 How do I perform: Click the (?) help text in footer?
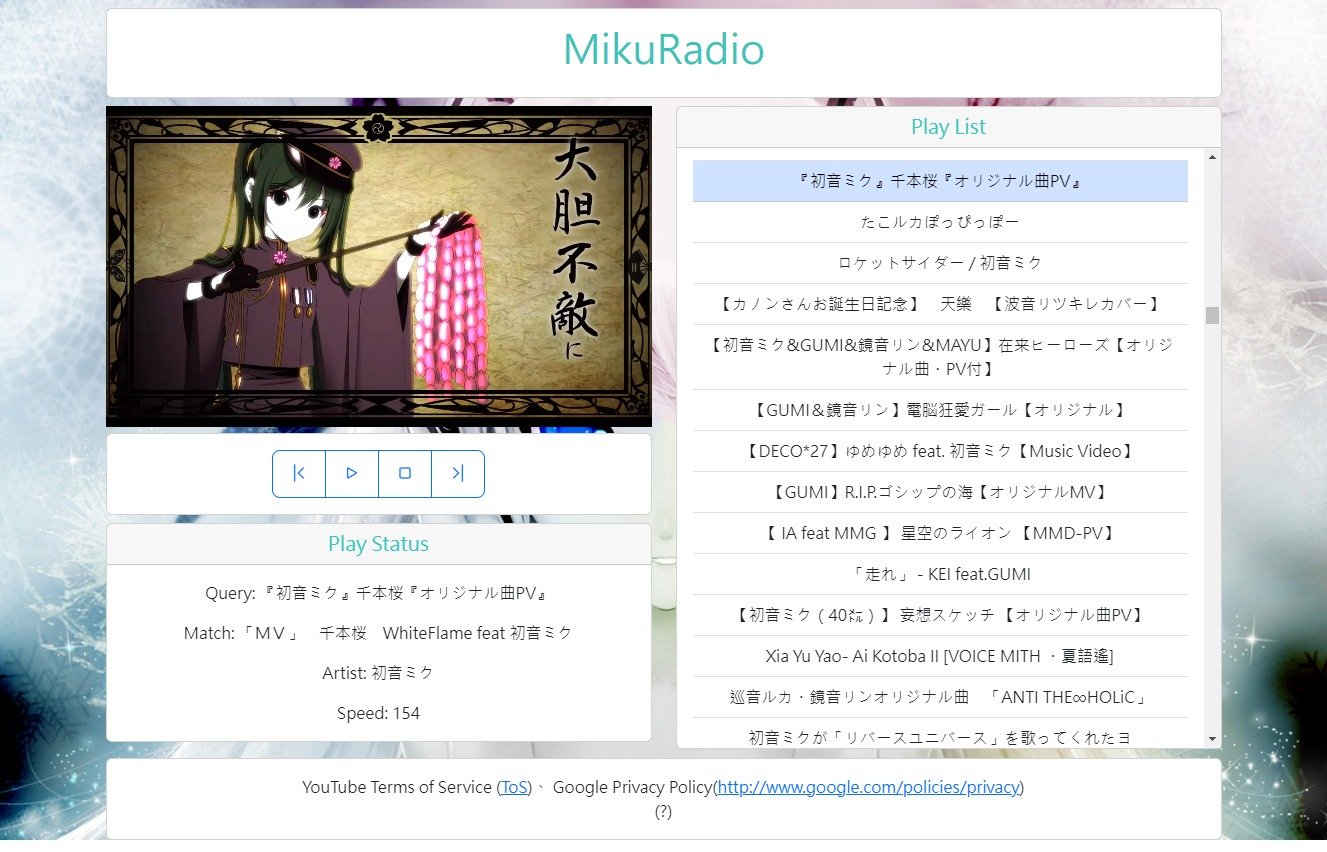663,811
